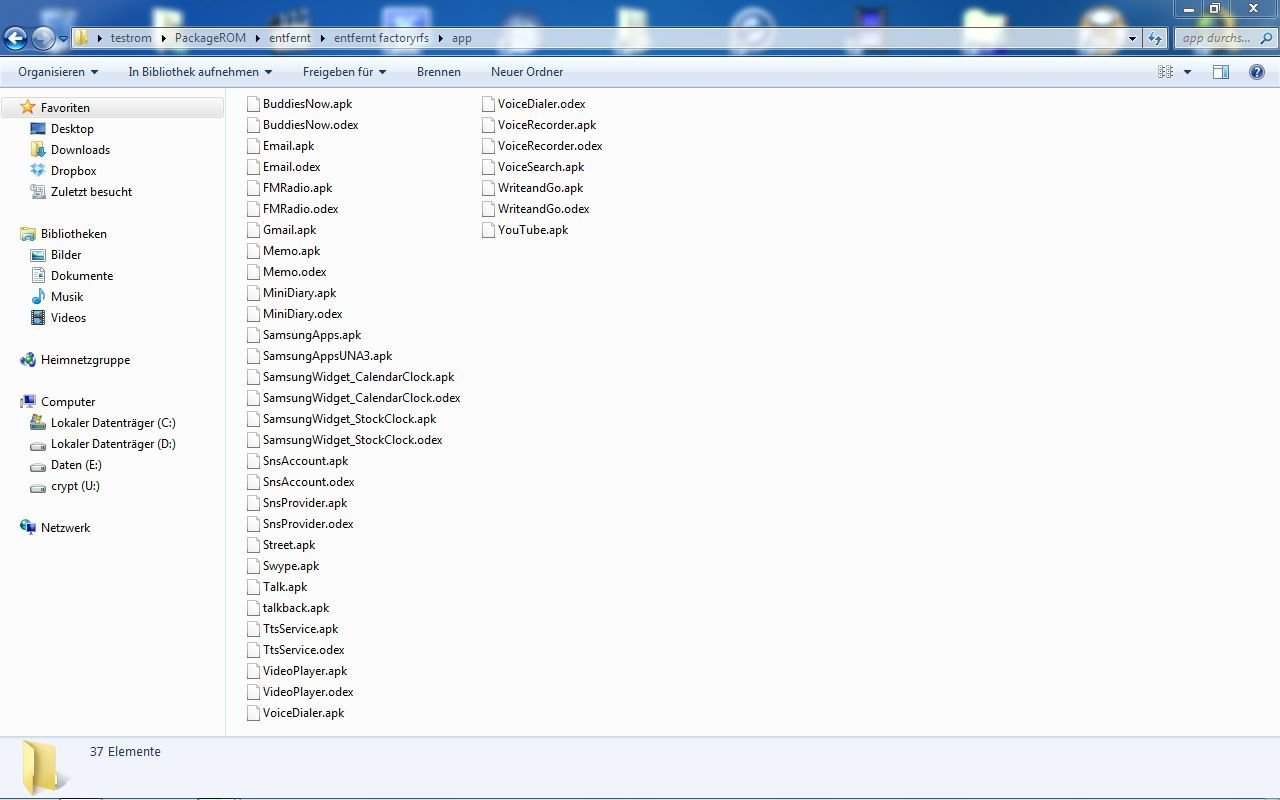
Task: Open Musik library in the sidebar
Action: (x=67, y=297)
